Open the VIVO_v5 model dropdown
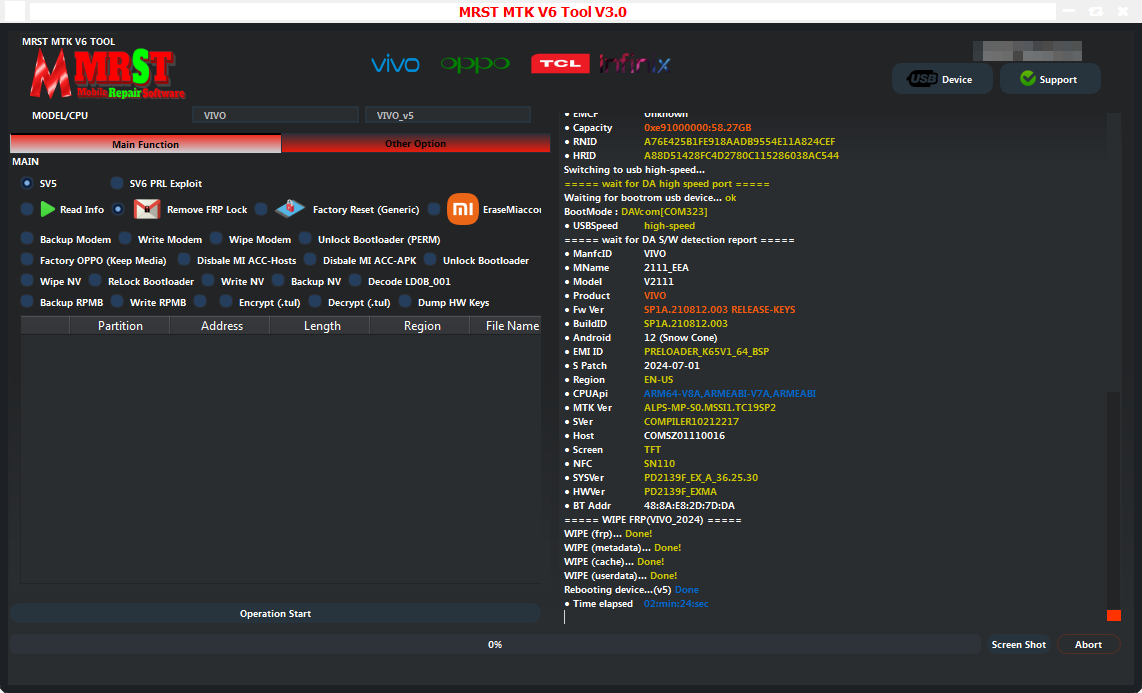The width and height of the screenshot is (1142, 693). point(448,115)
